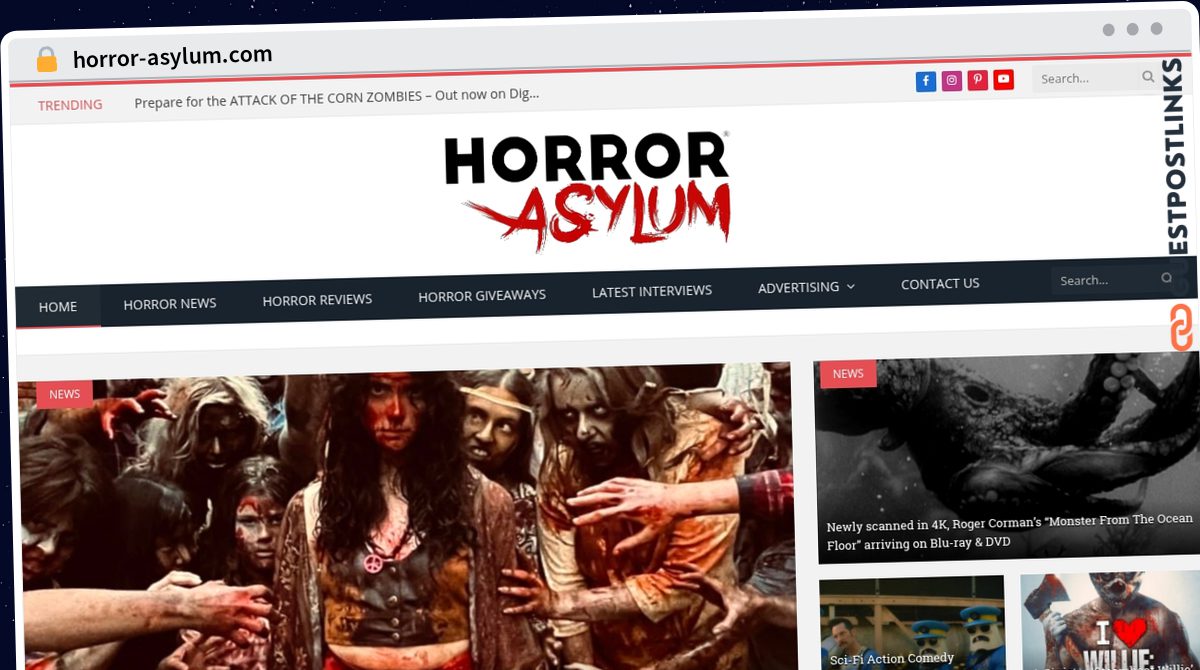The height and width of the screenshot is (670, 1200).
Task: Click the navigation bar search magnifier icon
Action: point(1167,278)
